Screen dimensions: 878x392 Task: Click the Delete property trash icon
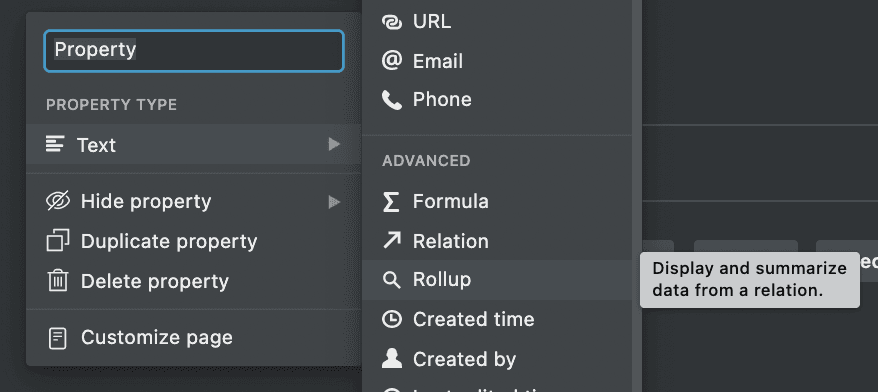point(57,281)
